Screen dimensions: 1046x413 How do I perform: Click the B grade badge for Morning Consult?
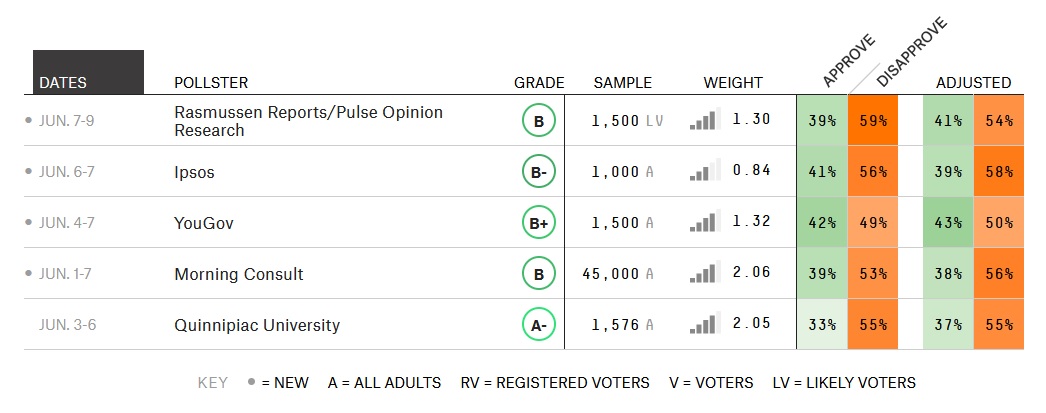point(538,273)
